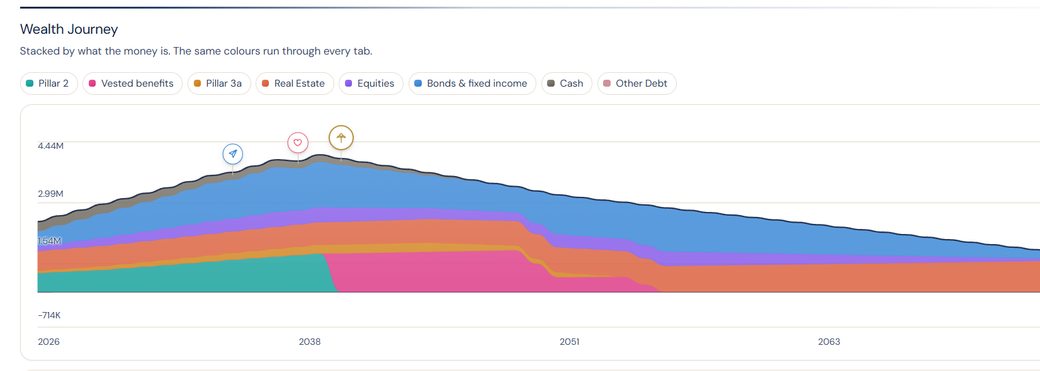Click the 2038 x-axis label
Image resolution: width=1040 pixels, height=371 pixels.
click(309, 342)
